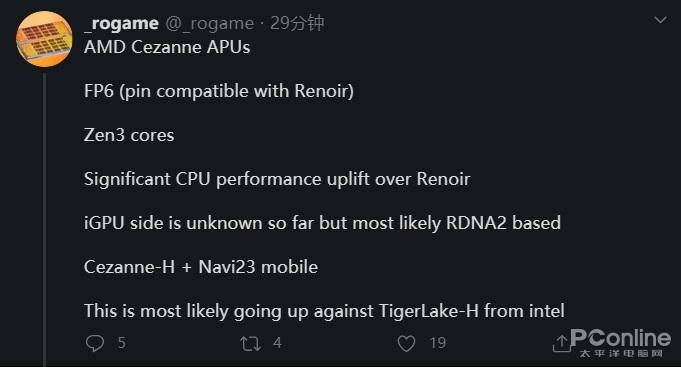Select the 'Significant CPU performance uplift' line

click(277, 179)
